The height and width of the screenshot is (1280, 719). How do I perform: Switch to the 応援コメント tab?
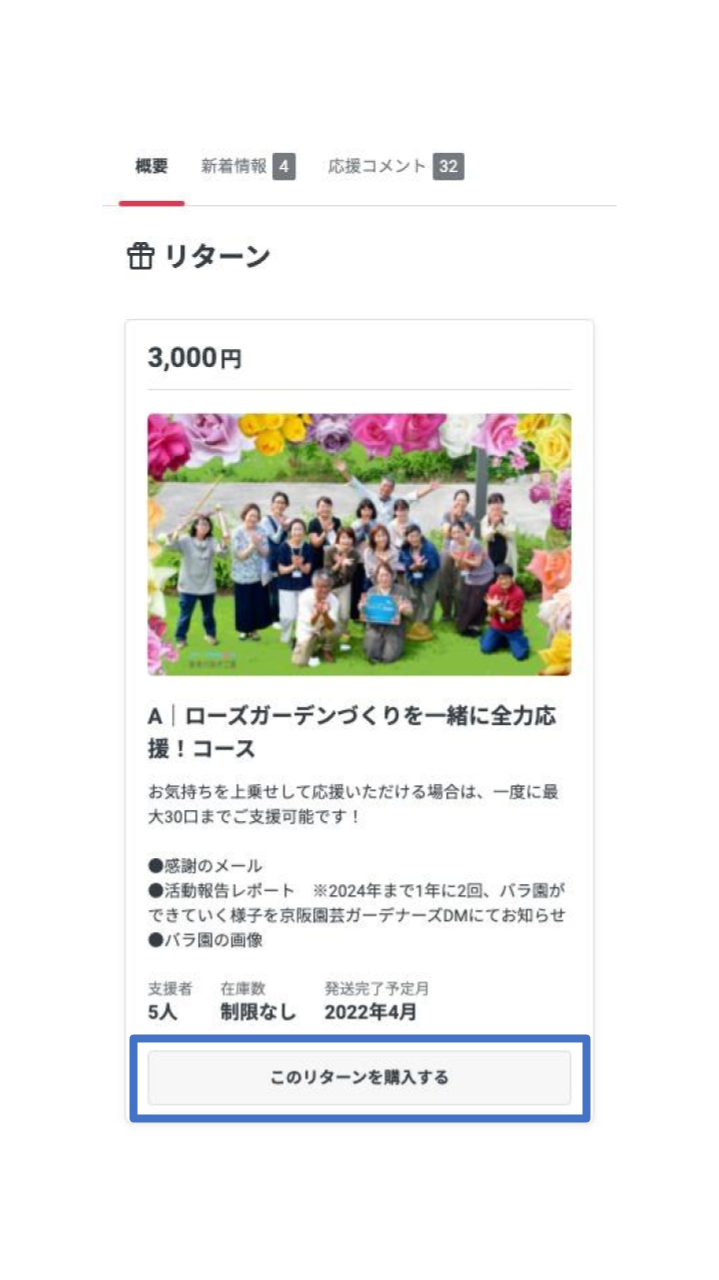[377, 167]
